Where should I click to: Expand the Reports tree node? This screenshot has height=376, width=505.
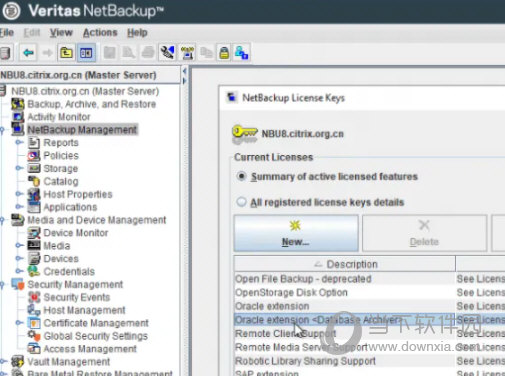pos(19,142)
